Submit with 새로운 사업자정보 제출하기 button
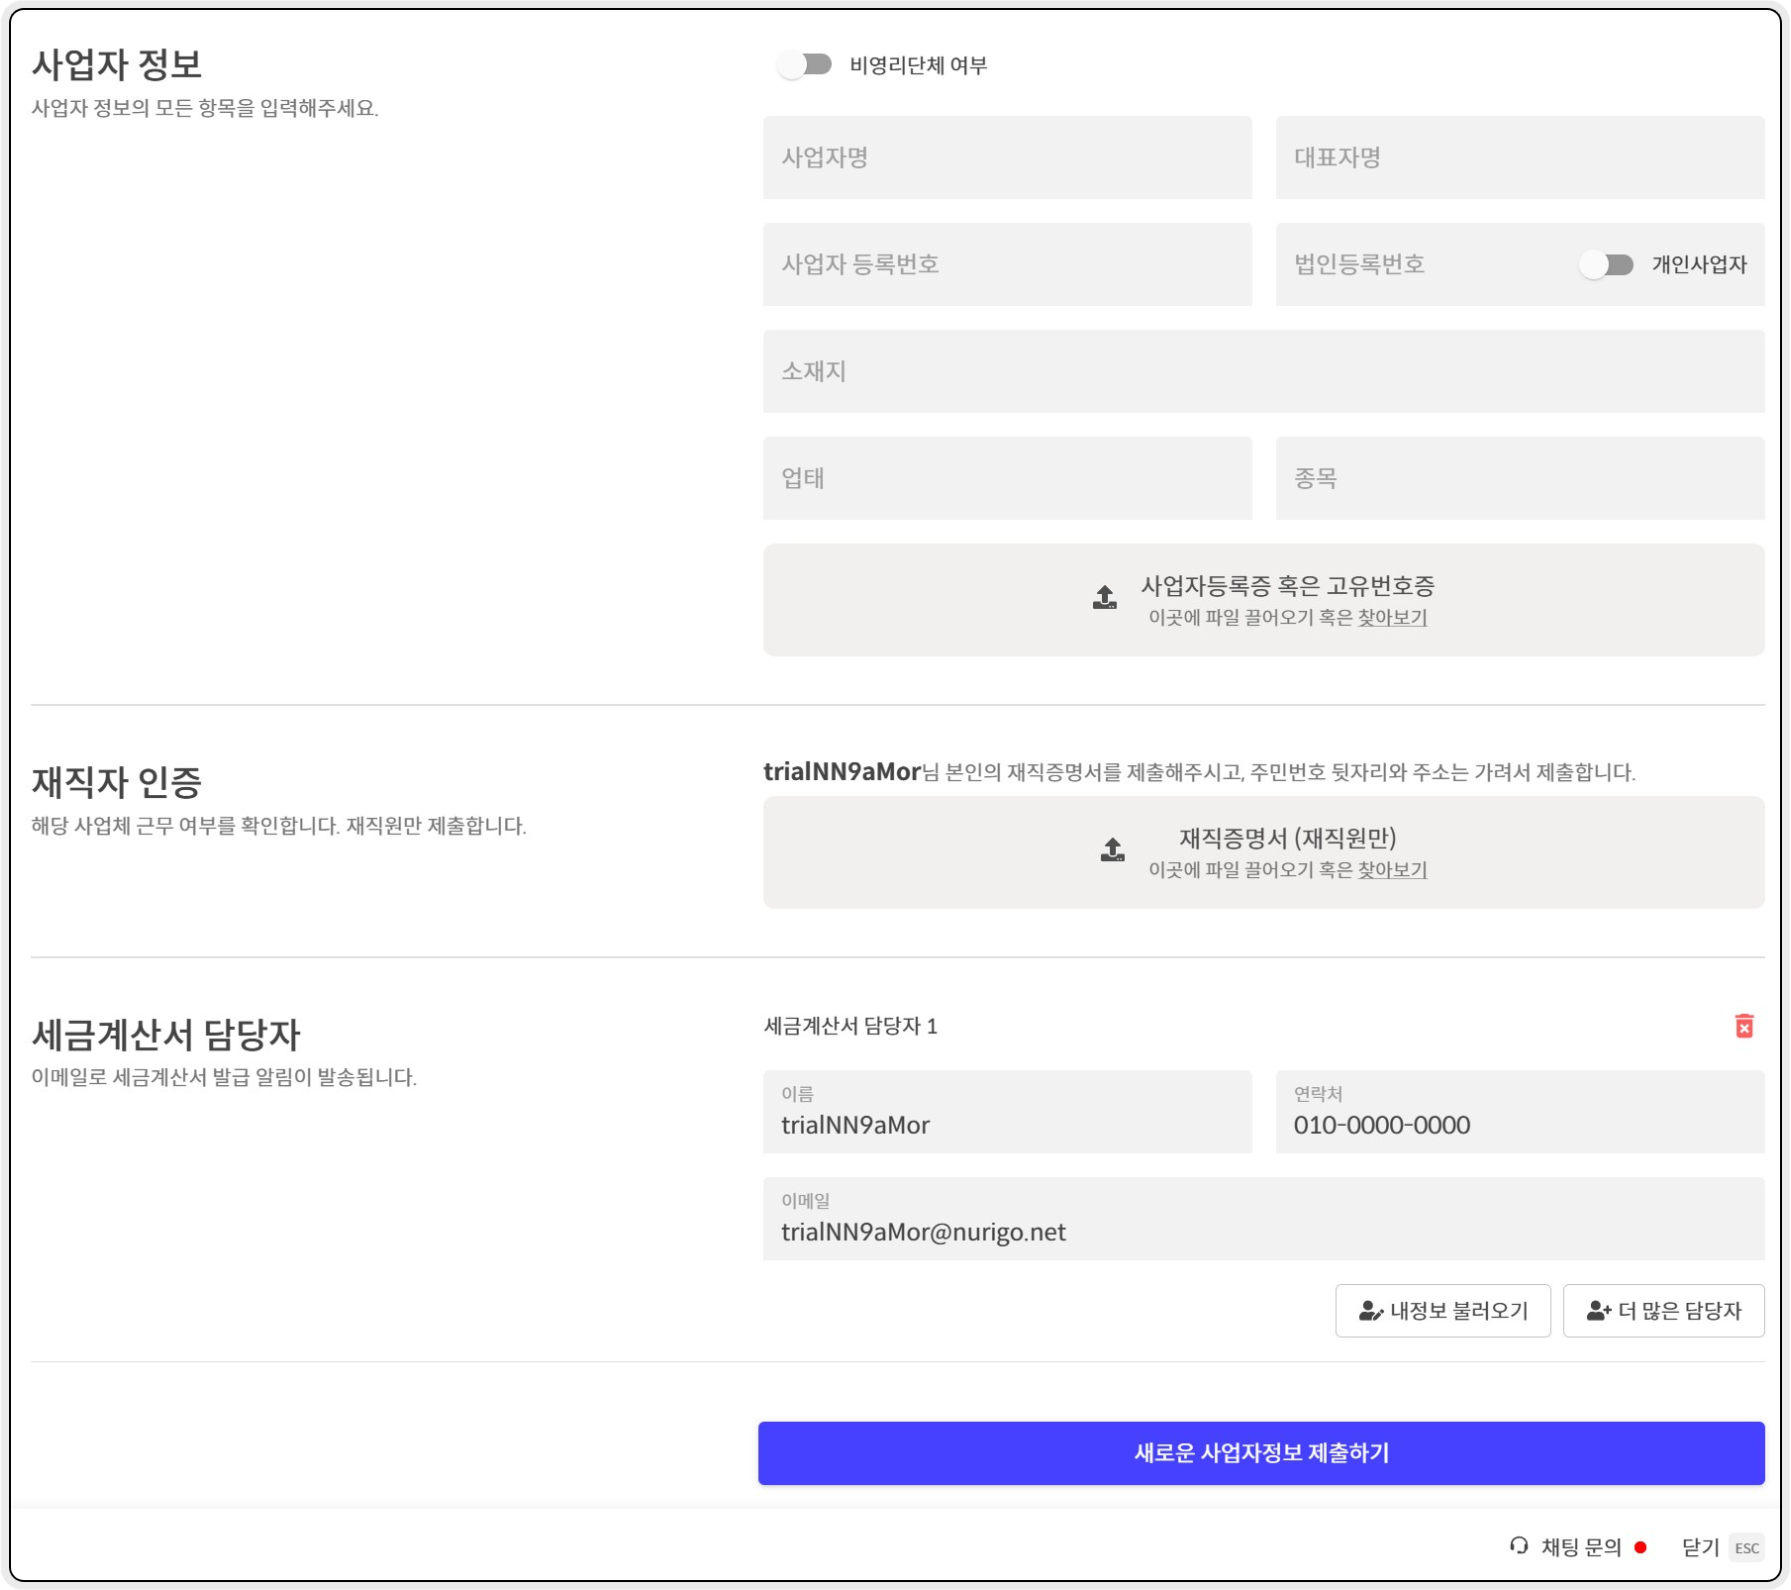Image resolution: width=1791 pixels, height=1590 pixels. (1260, 1453)
